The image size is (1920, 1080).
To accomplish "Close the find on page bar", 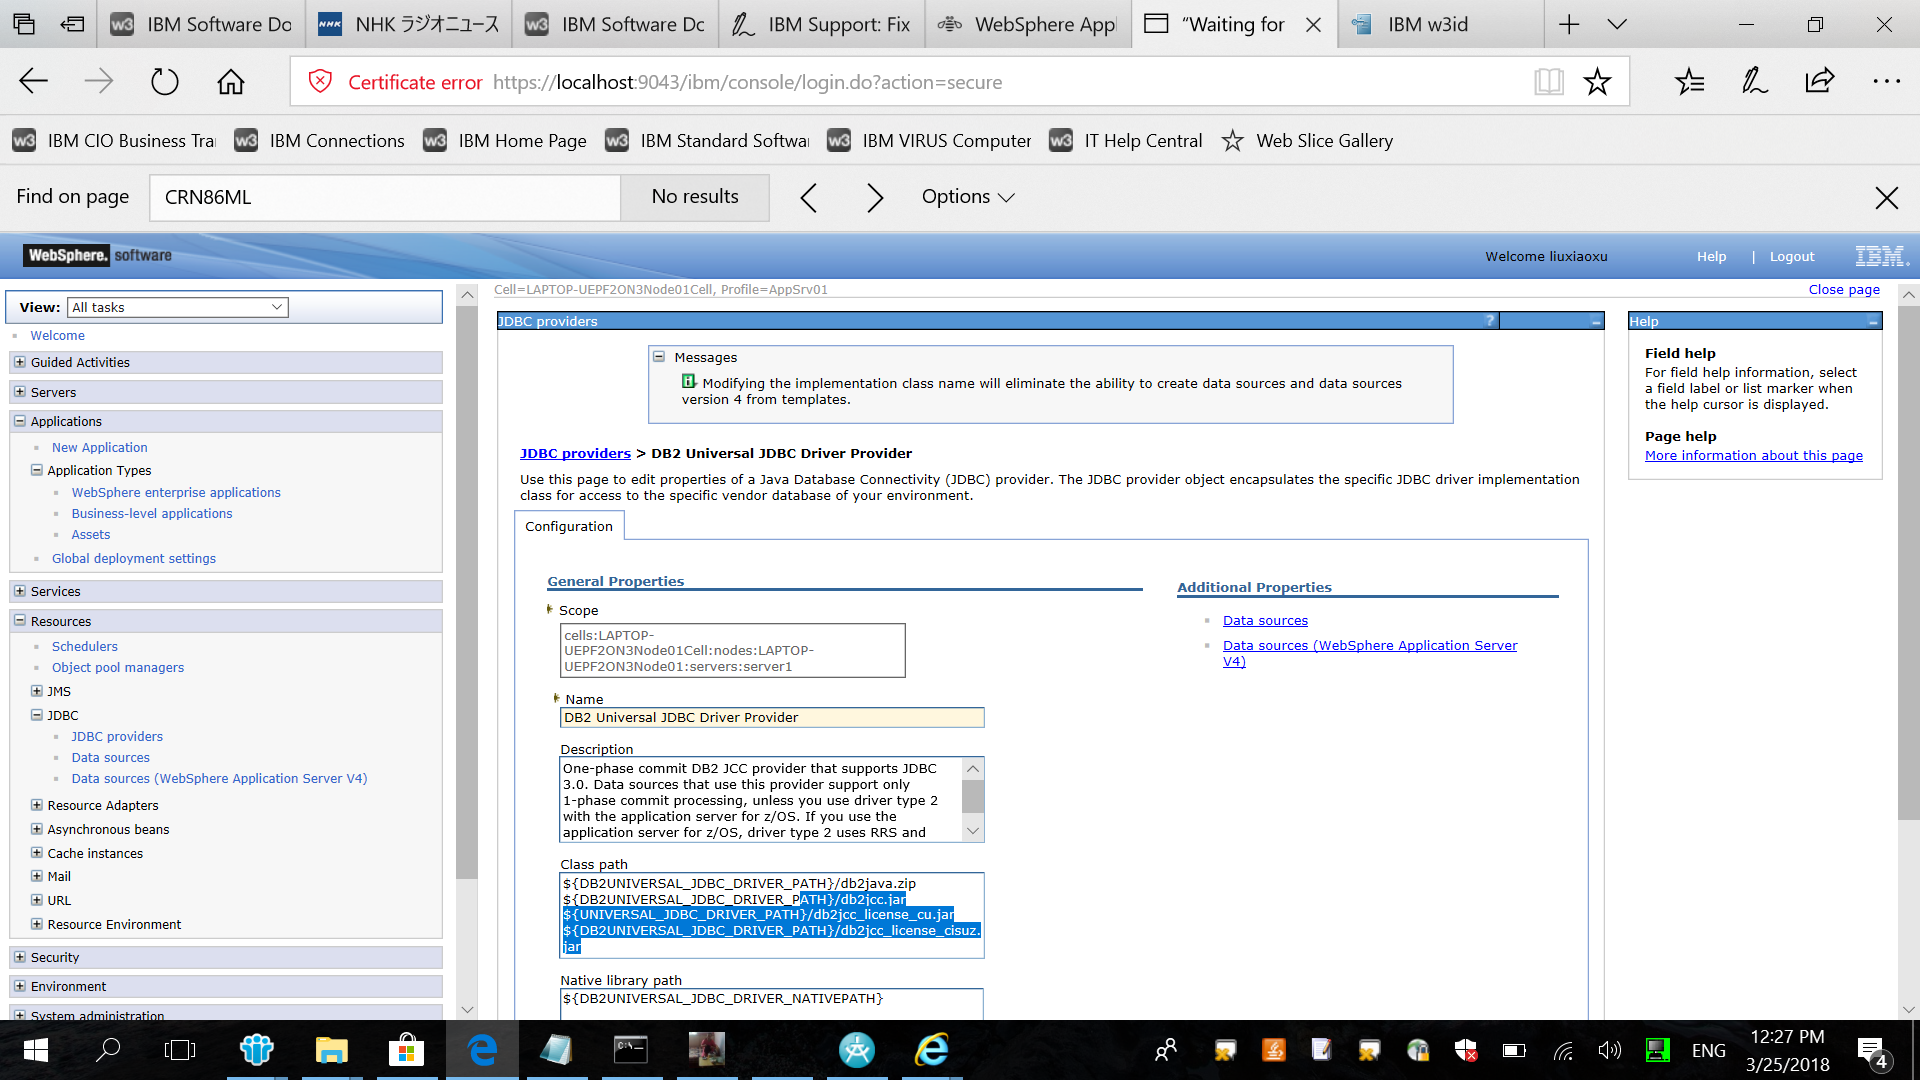I will 1887,198.
